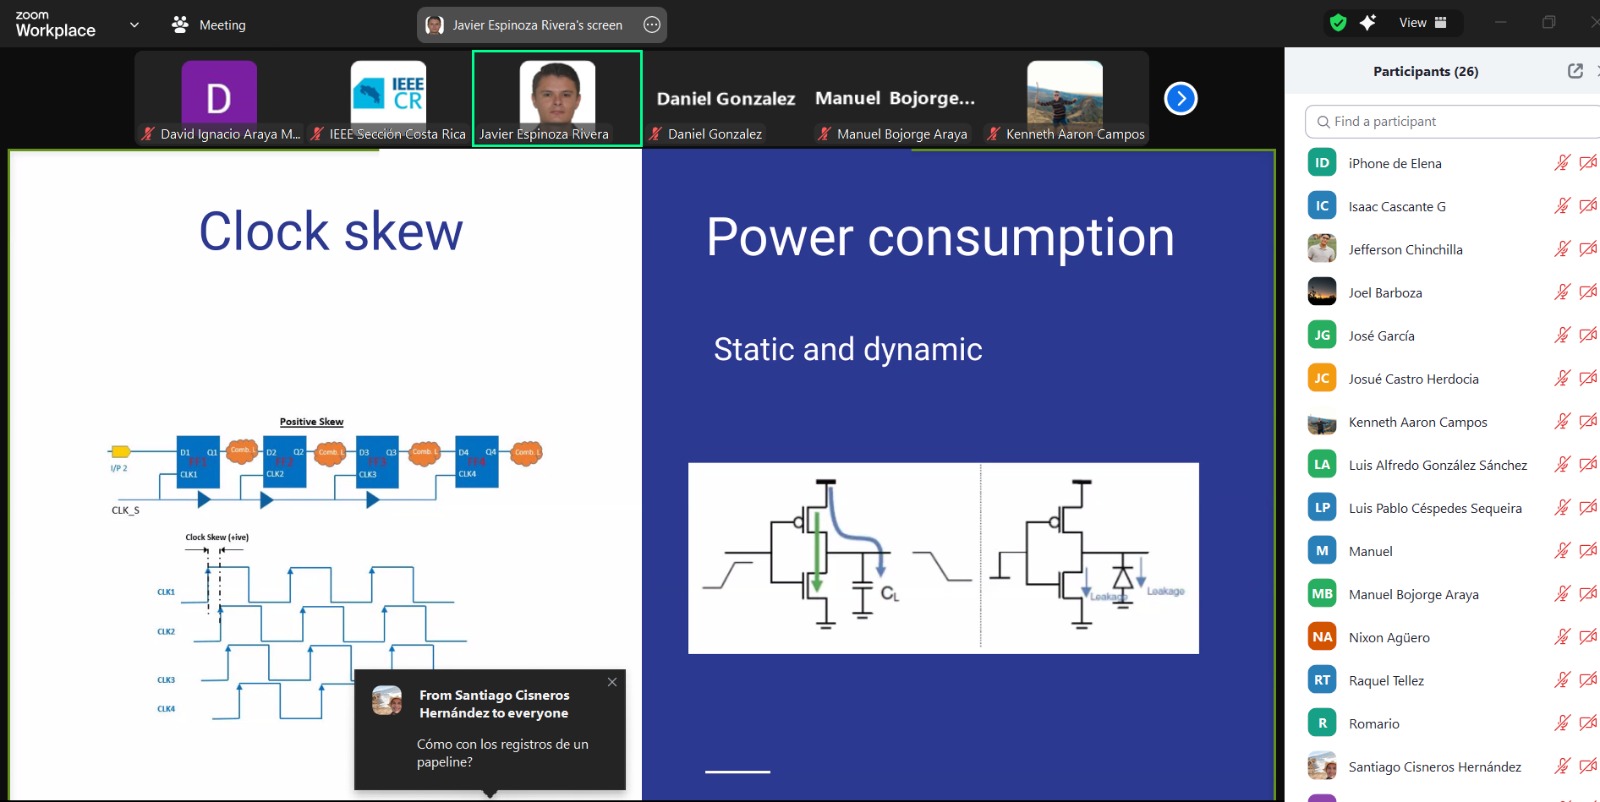Open the View layout dropdown
1600x802 pixels.
[x=1423, y=23]
